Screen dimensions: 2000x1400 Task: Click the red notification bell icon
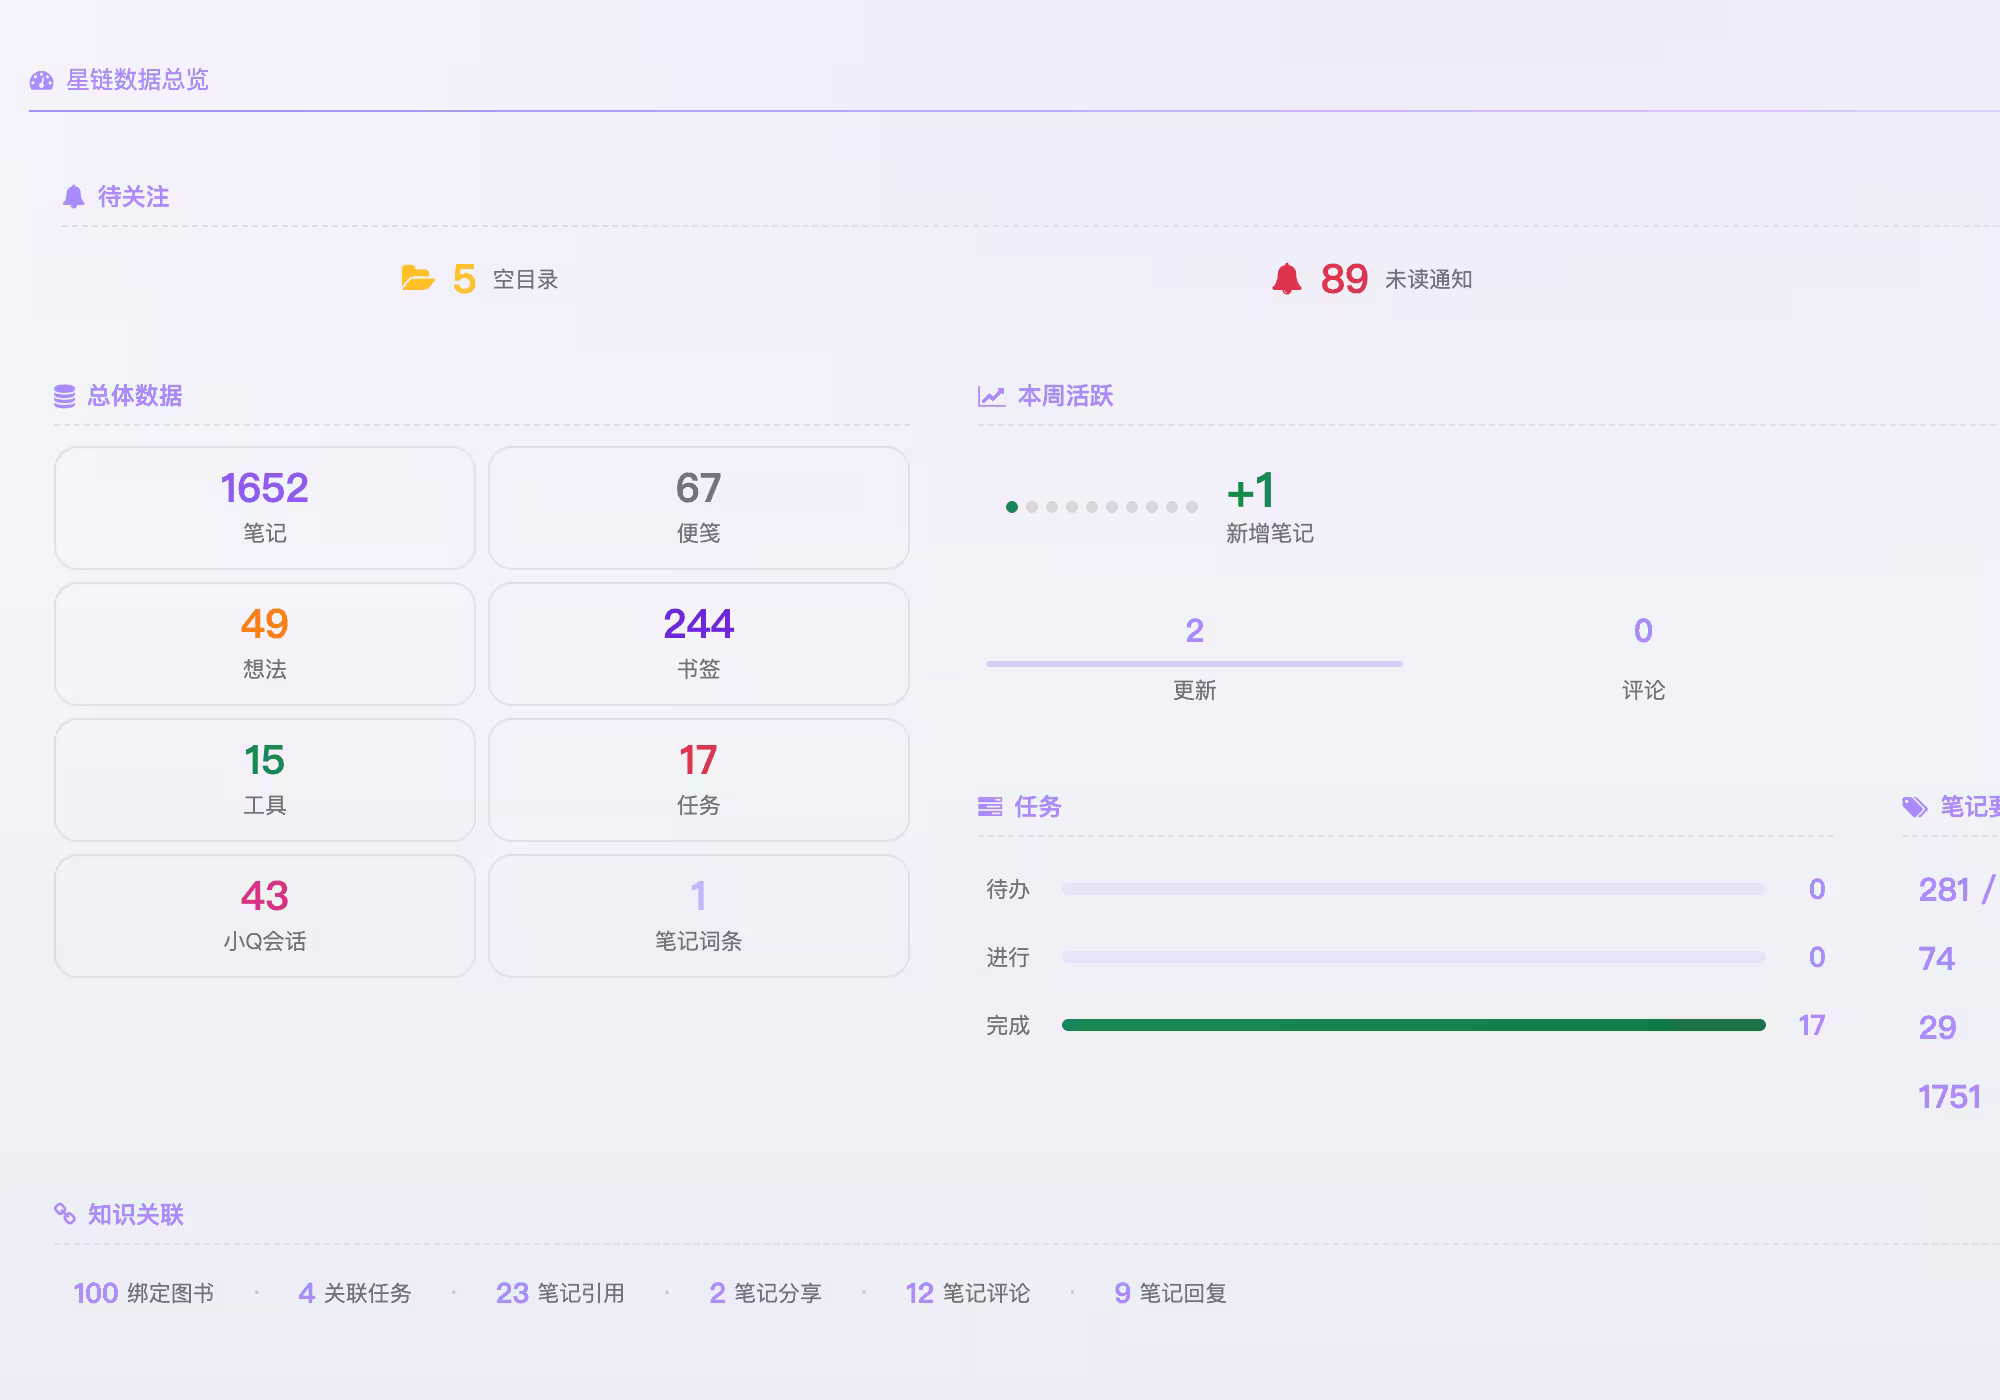pos(1287,278)
